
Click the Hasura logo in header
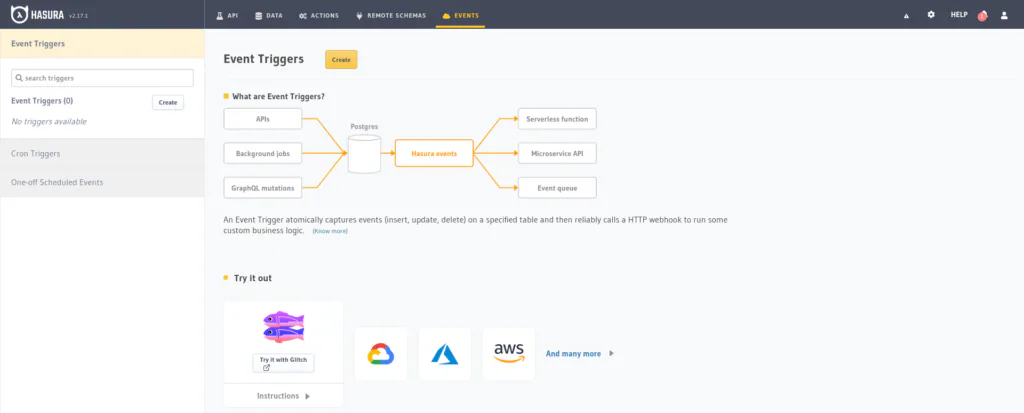(x=37, y=14)
